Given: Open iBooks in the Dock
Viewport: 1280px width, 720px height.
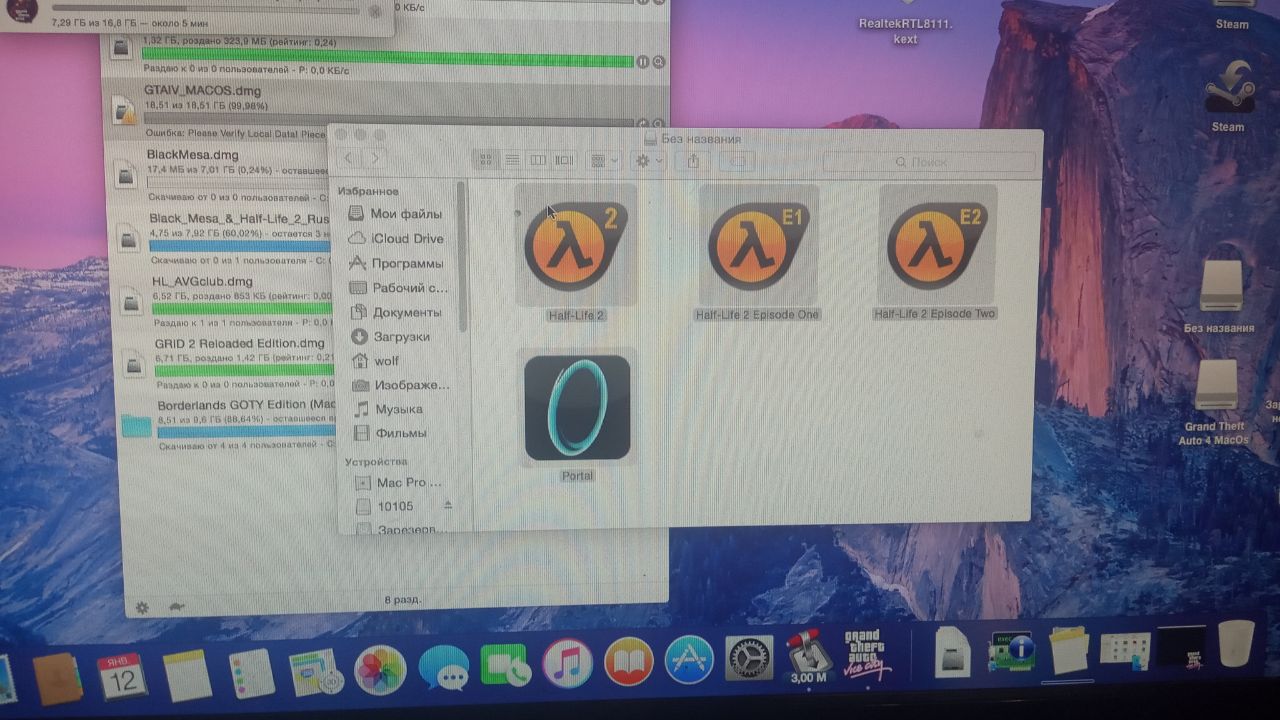Looking at the screenshot, I should [628, 662].
